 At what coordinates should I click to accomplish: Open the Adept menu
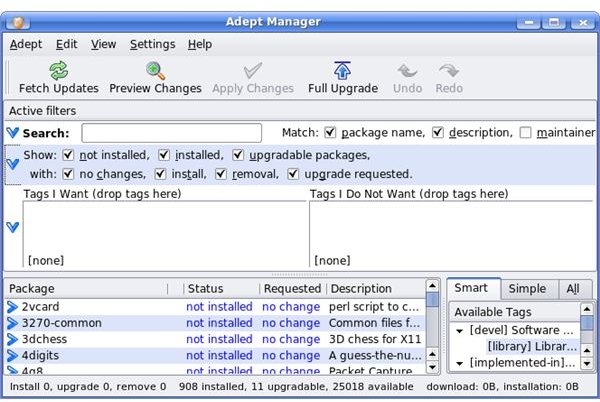[26, 44]
